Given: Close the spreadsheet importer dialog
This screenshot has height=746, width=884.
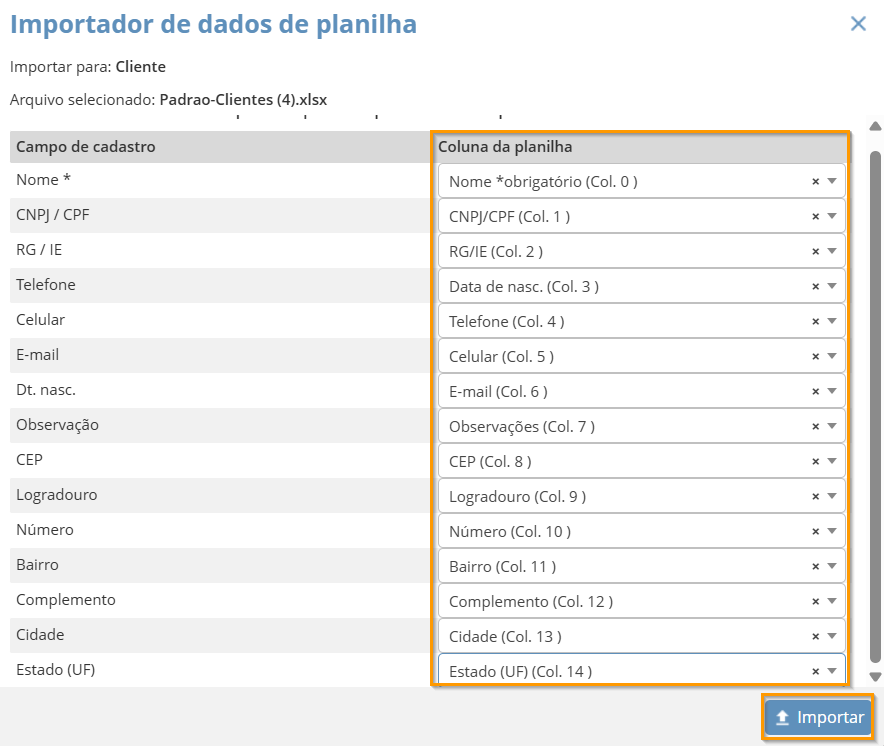Looking at the screenshot, I should (858, 24).
